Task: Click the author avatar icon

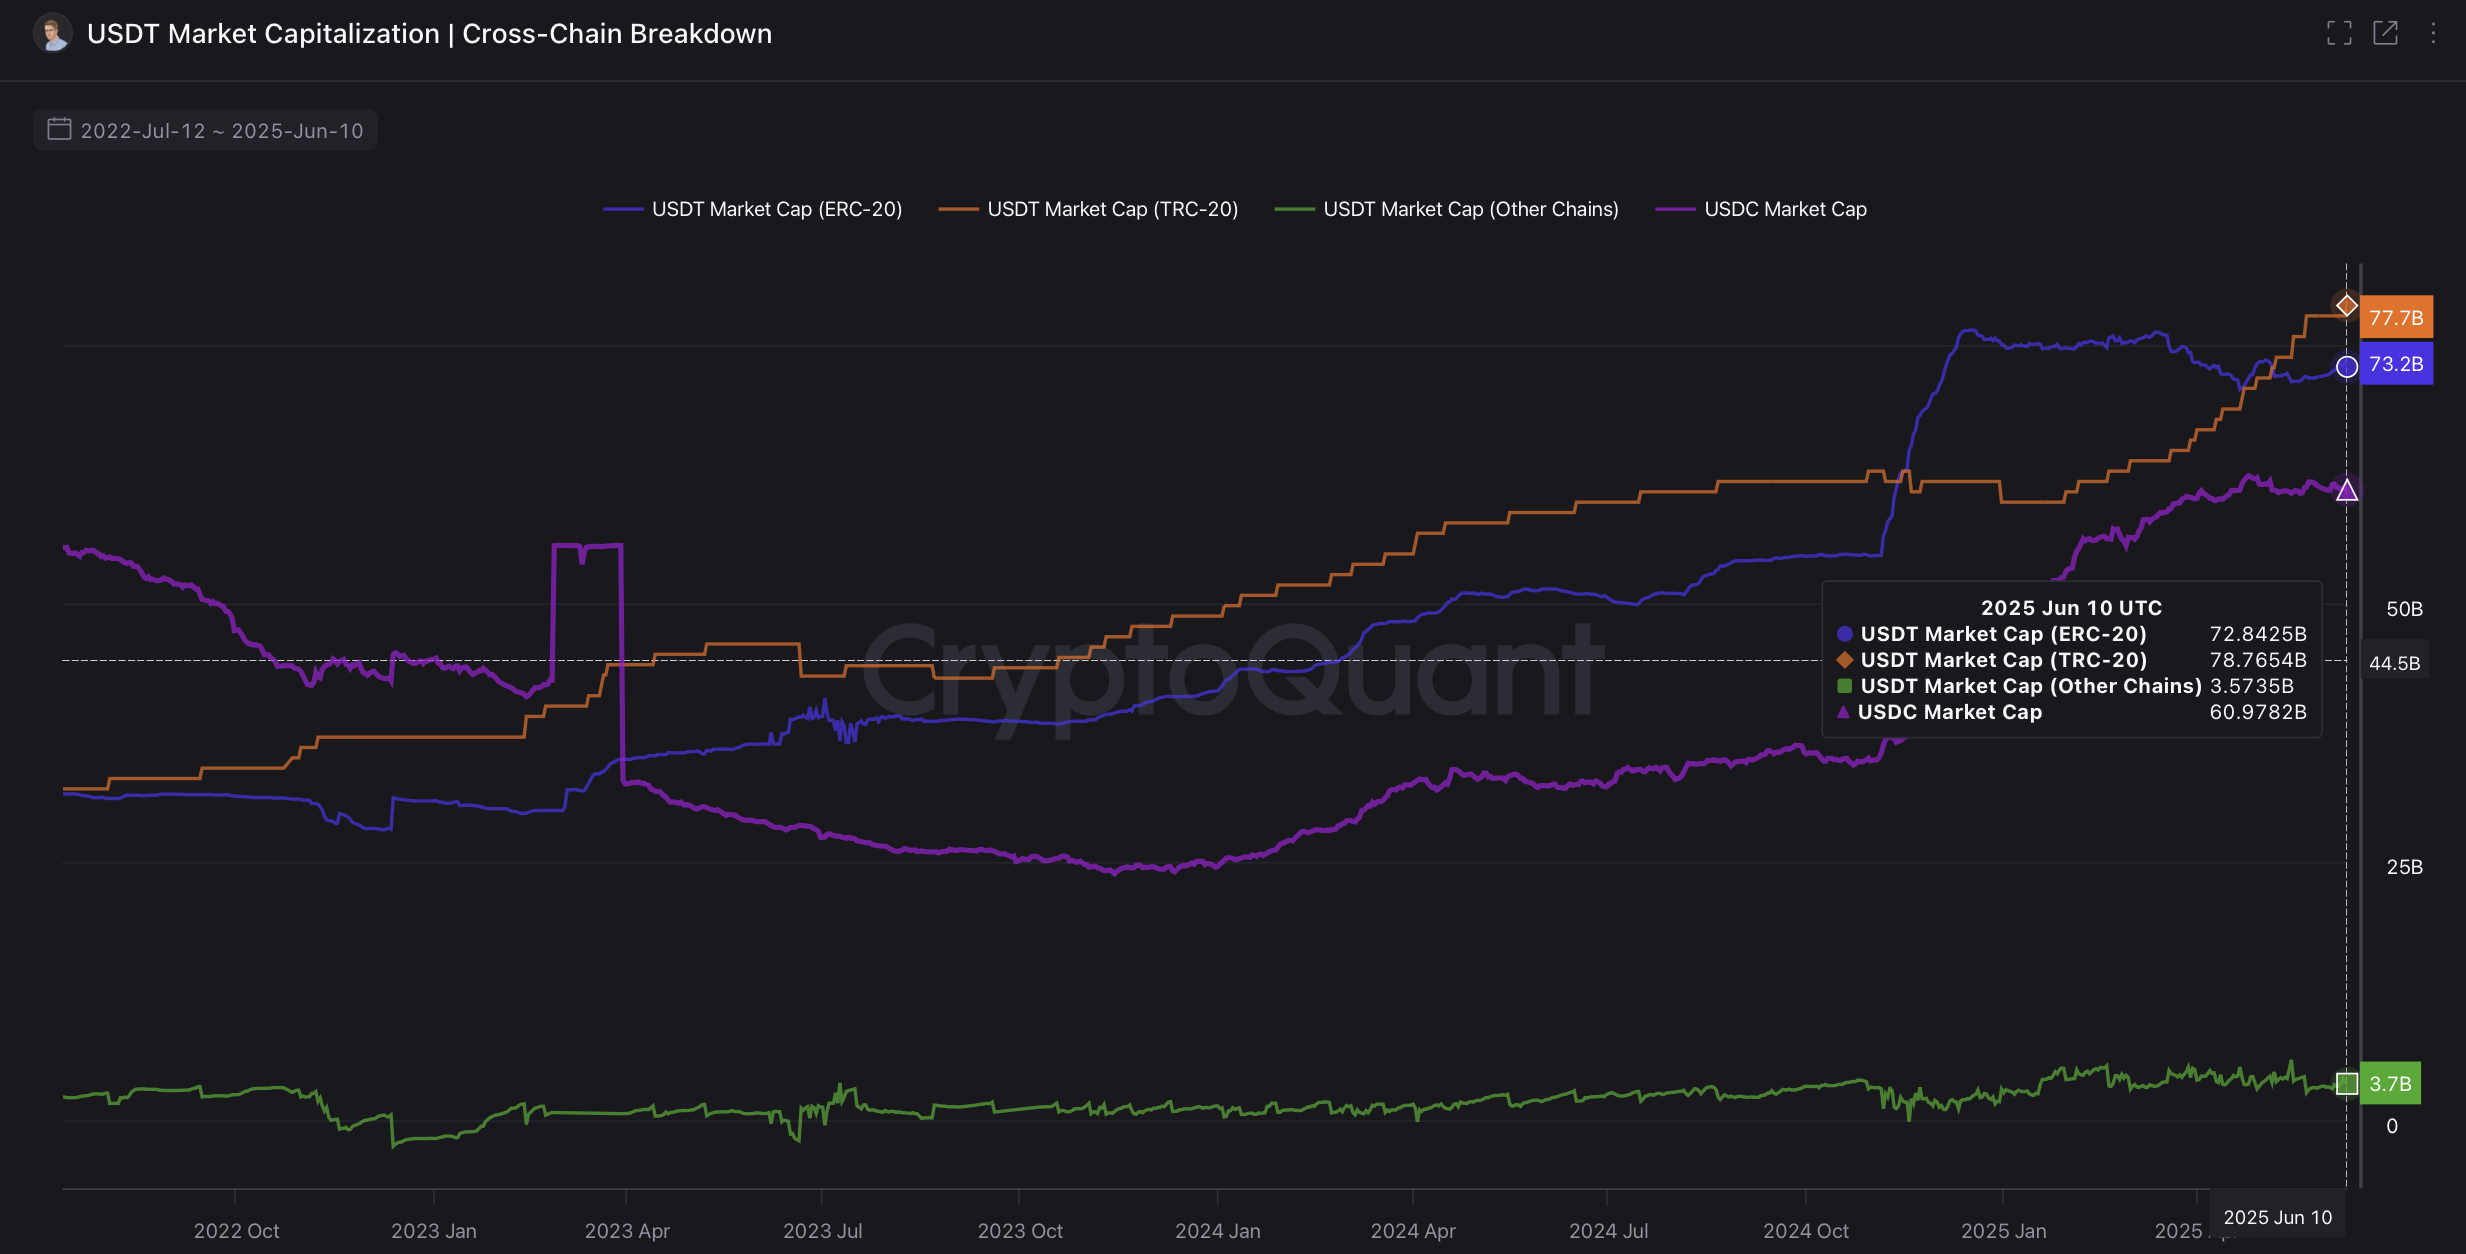Action: 53,33
